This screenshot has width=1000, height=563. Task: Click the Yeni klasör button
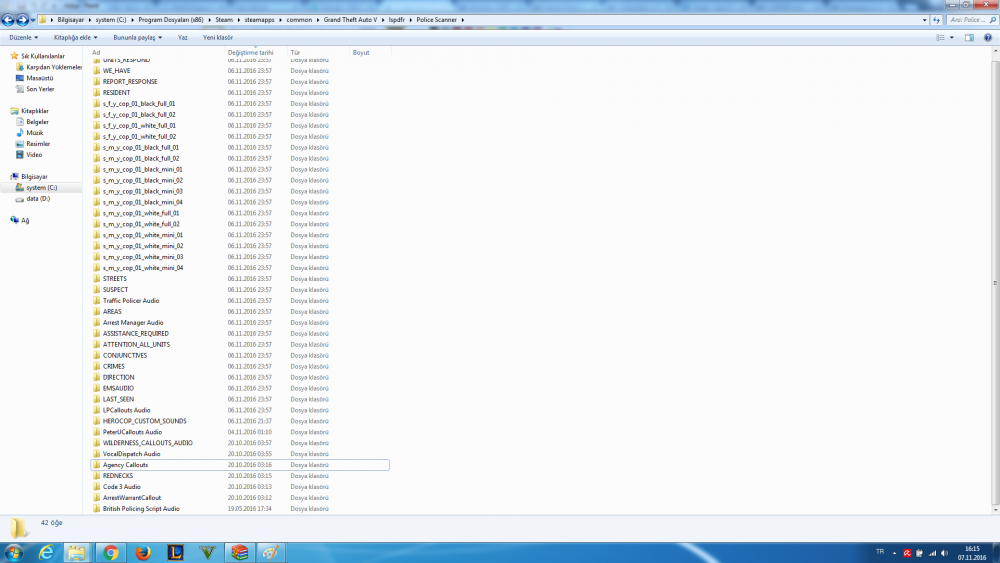point(217,38)
